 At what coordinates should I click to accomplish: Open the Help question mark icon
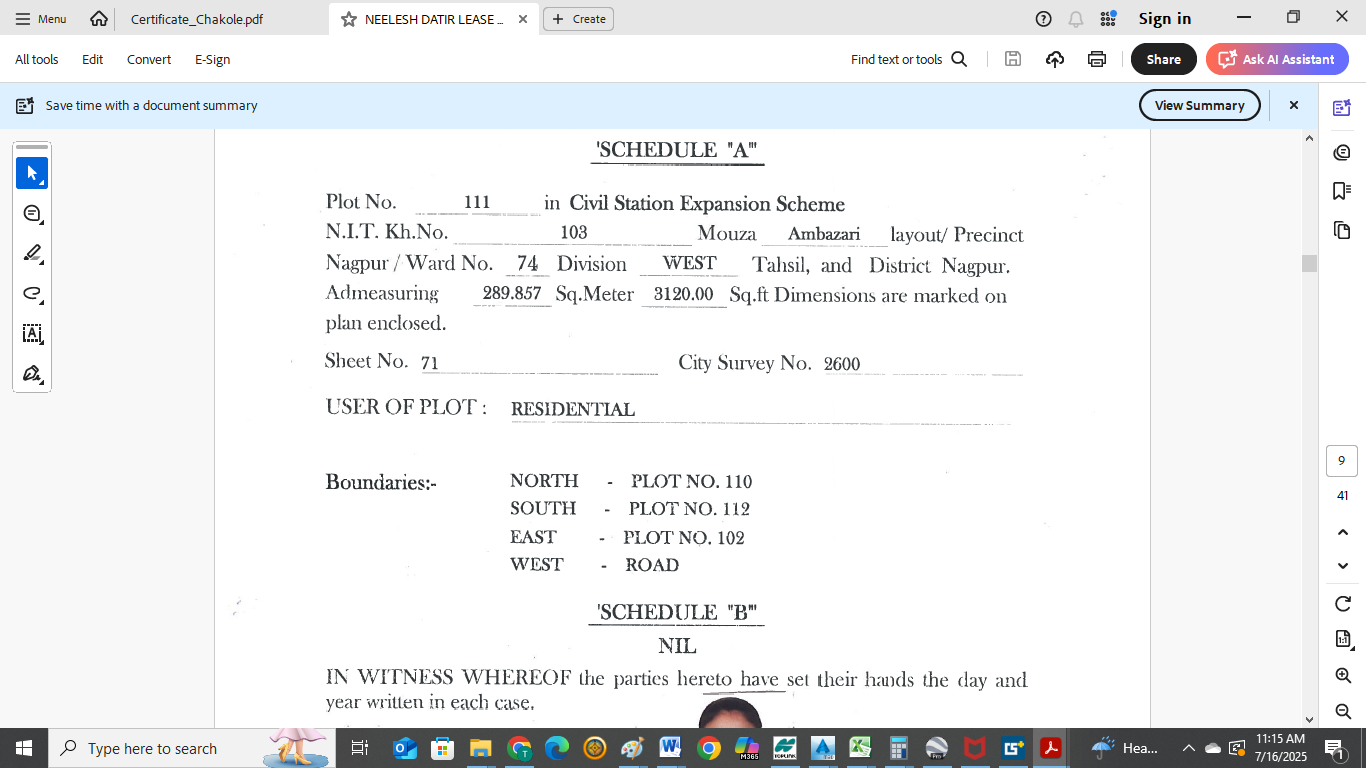1044,19
